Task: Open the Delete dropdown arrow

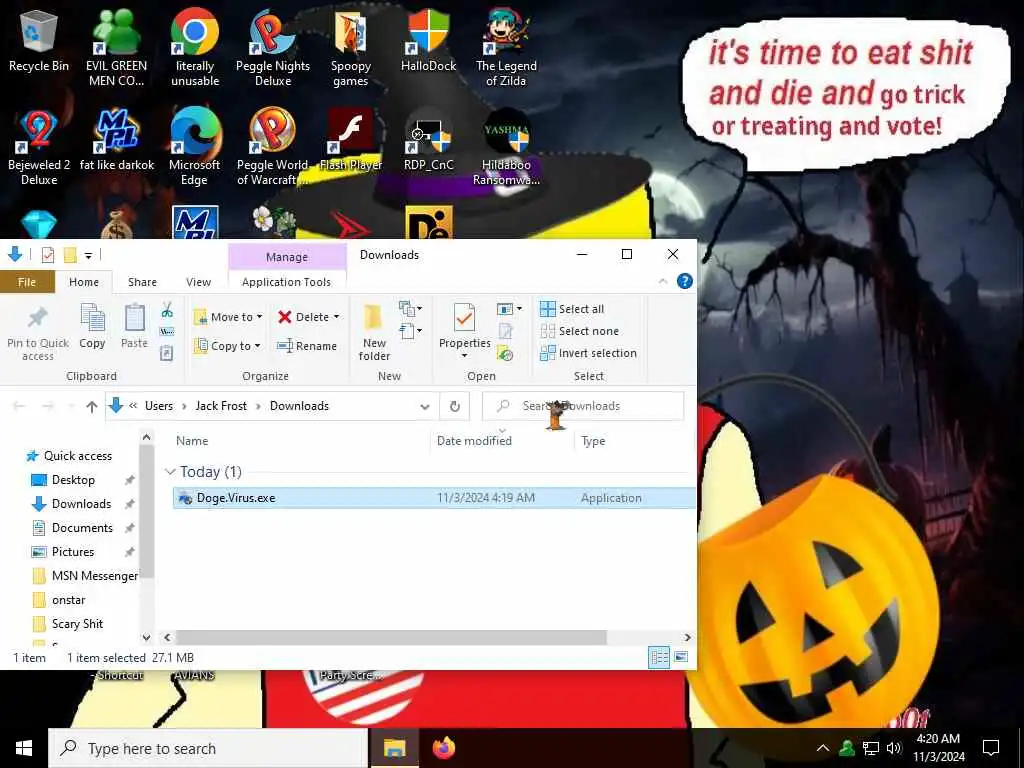Action: (x=337, y=317)
